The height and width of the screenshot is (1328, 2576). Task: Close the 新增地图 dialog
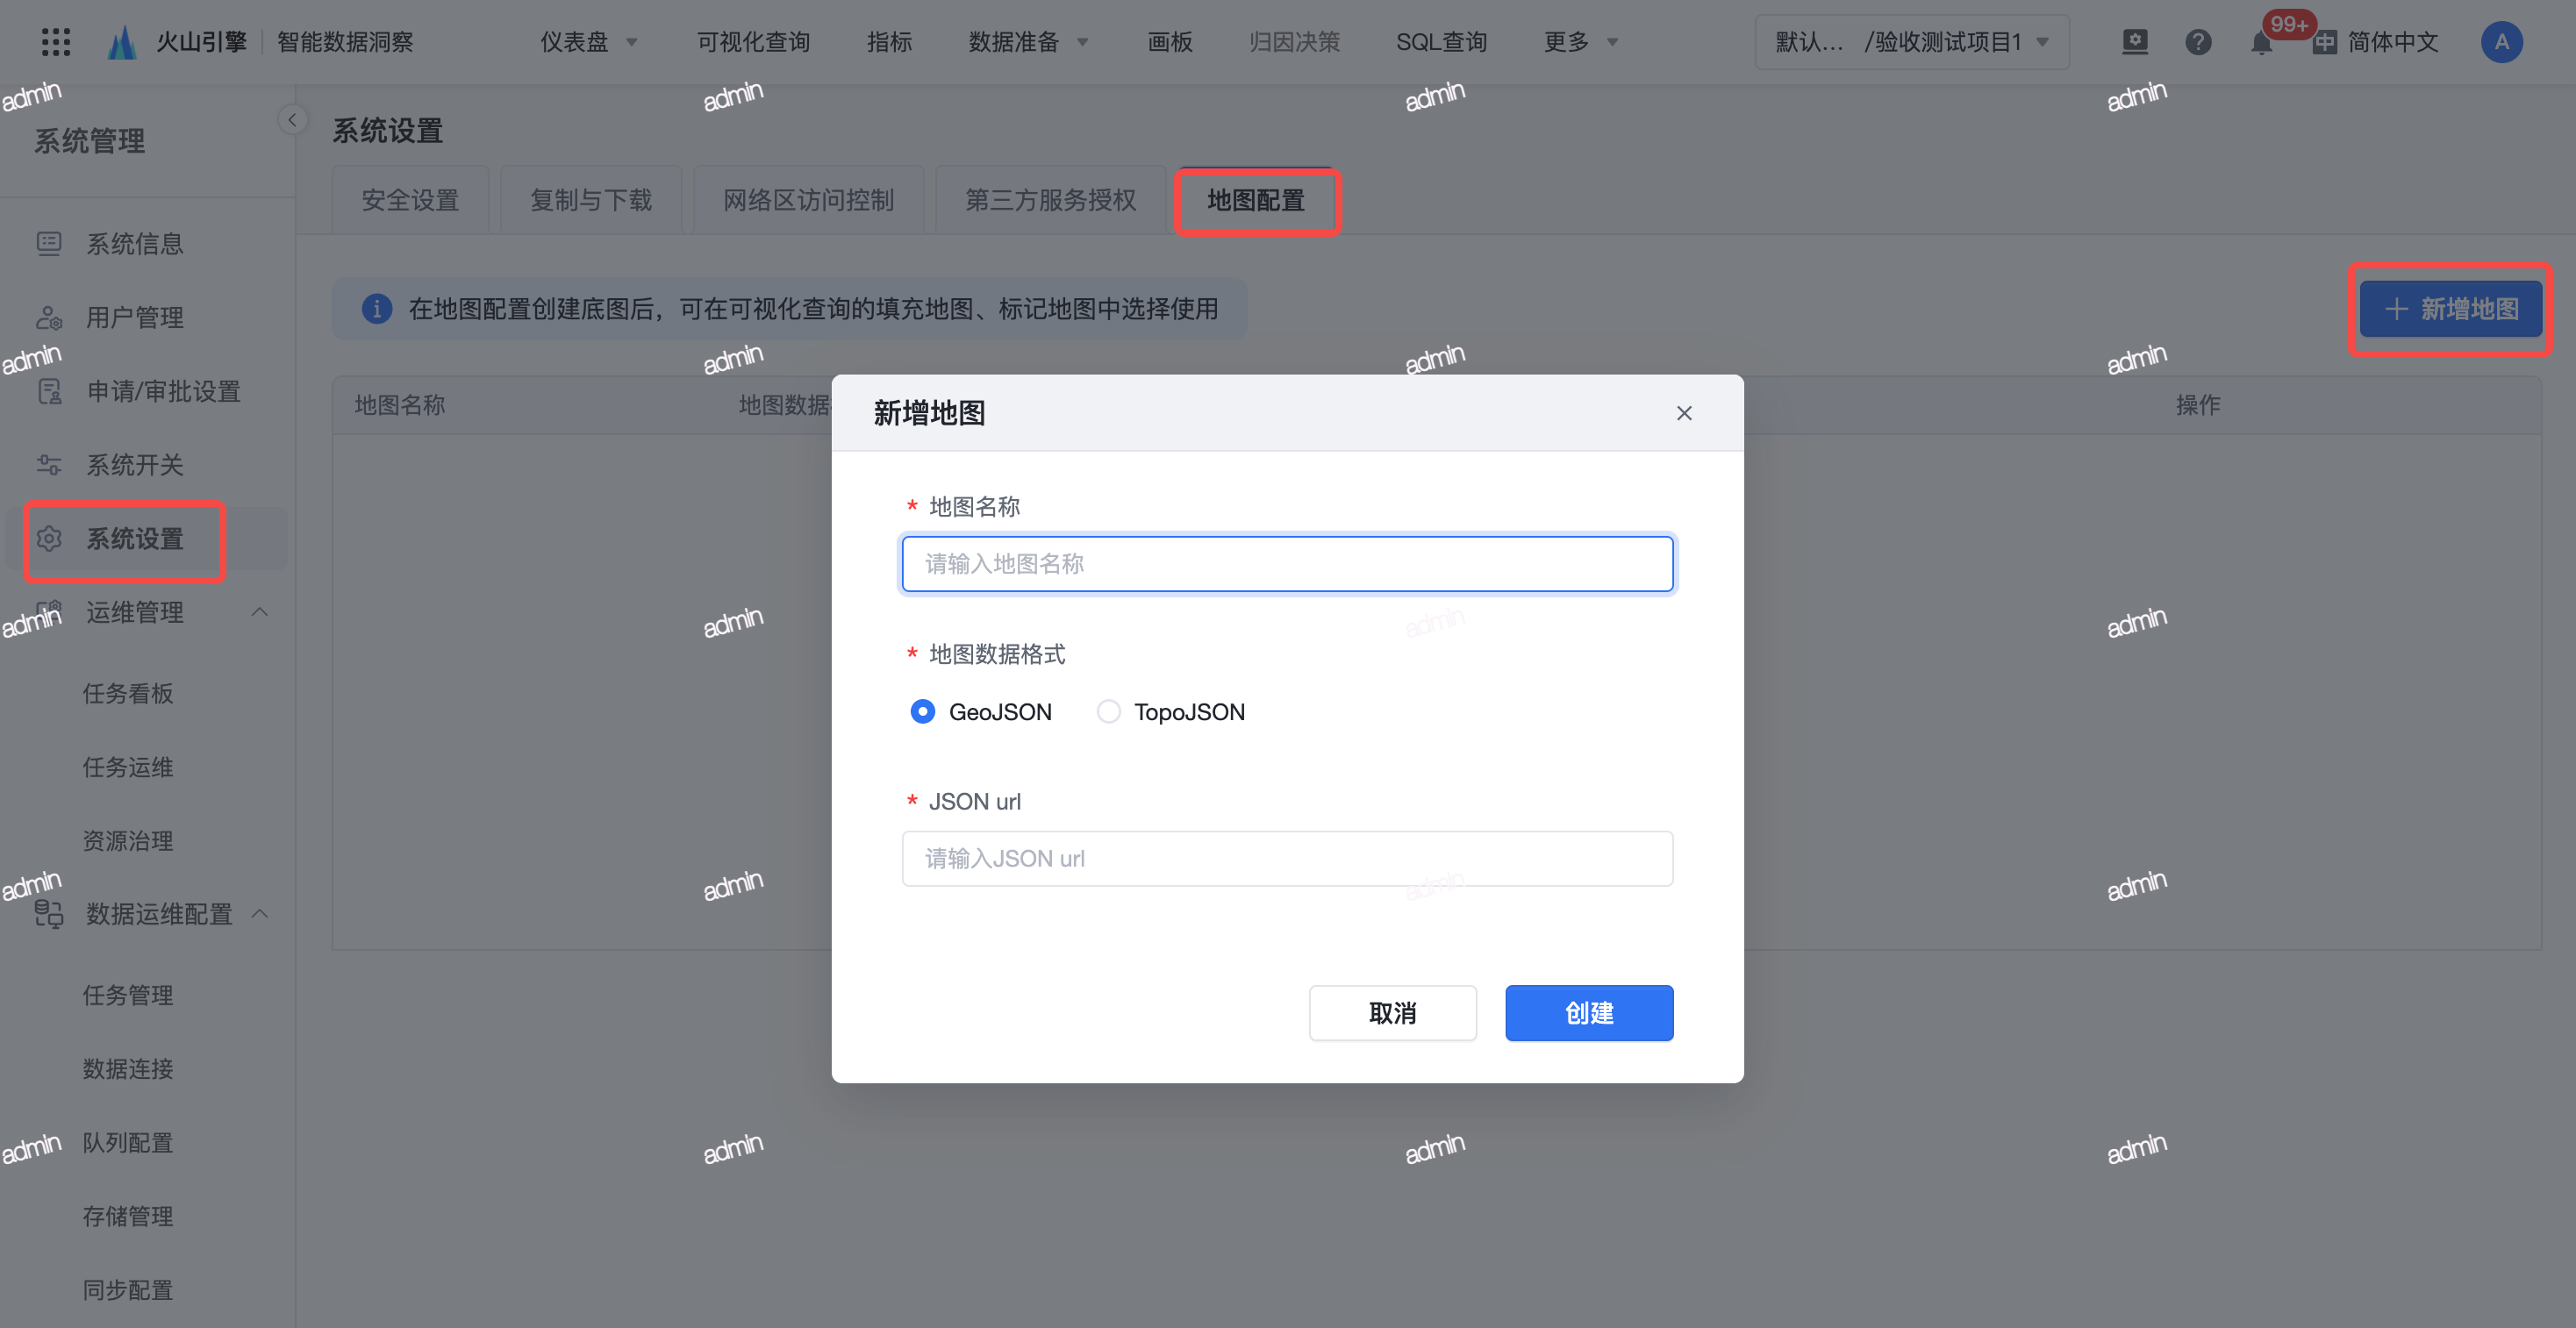pos(1684,413)
